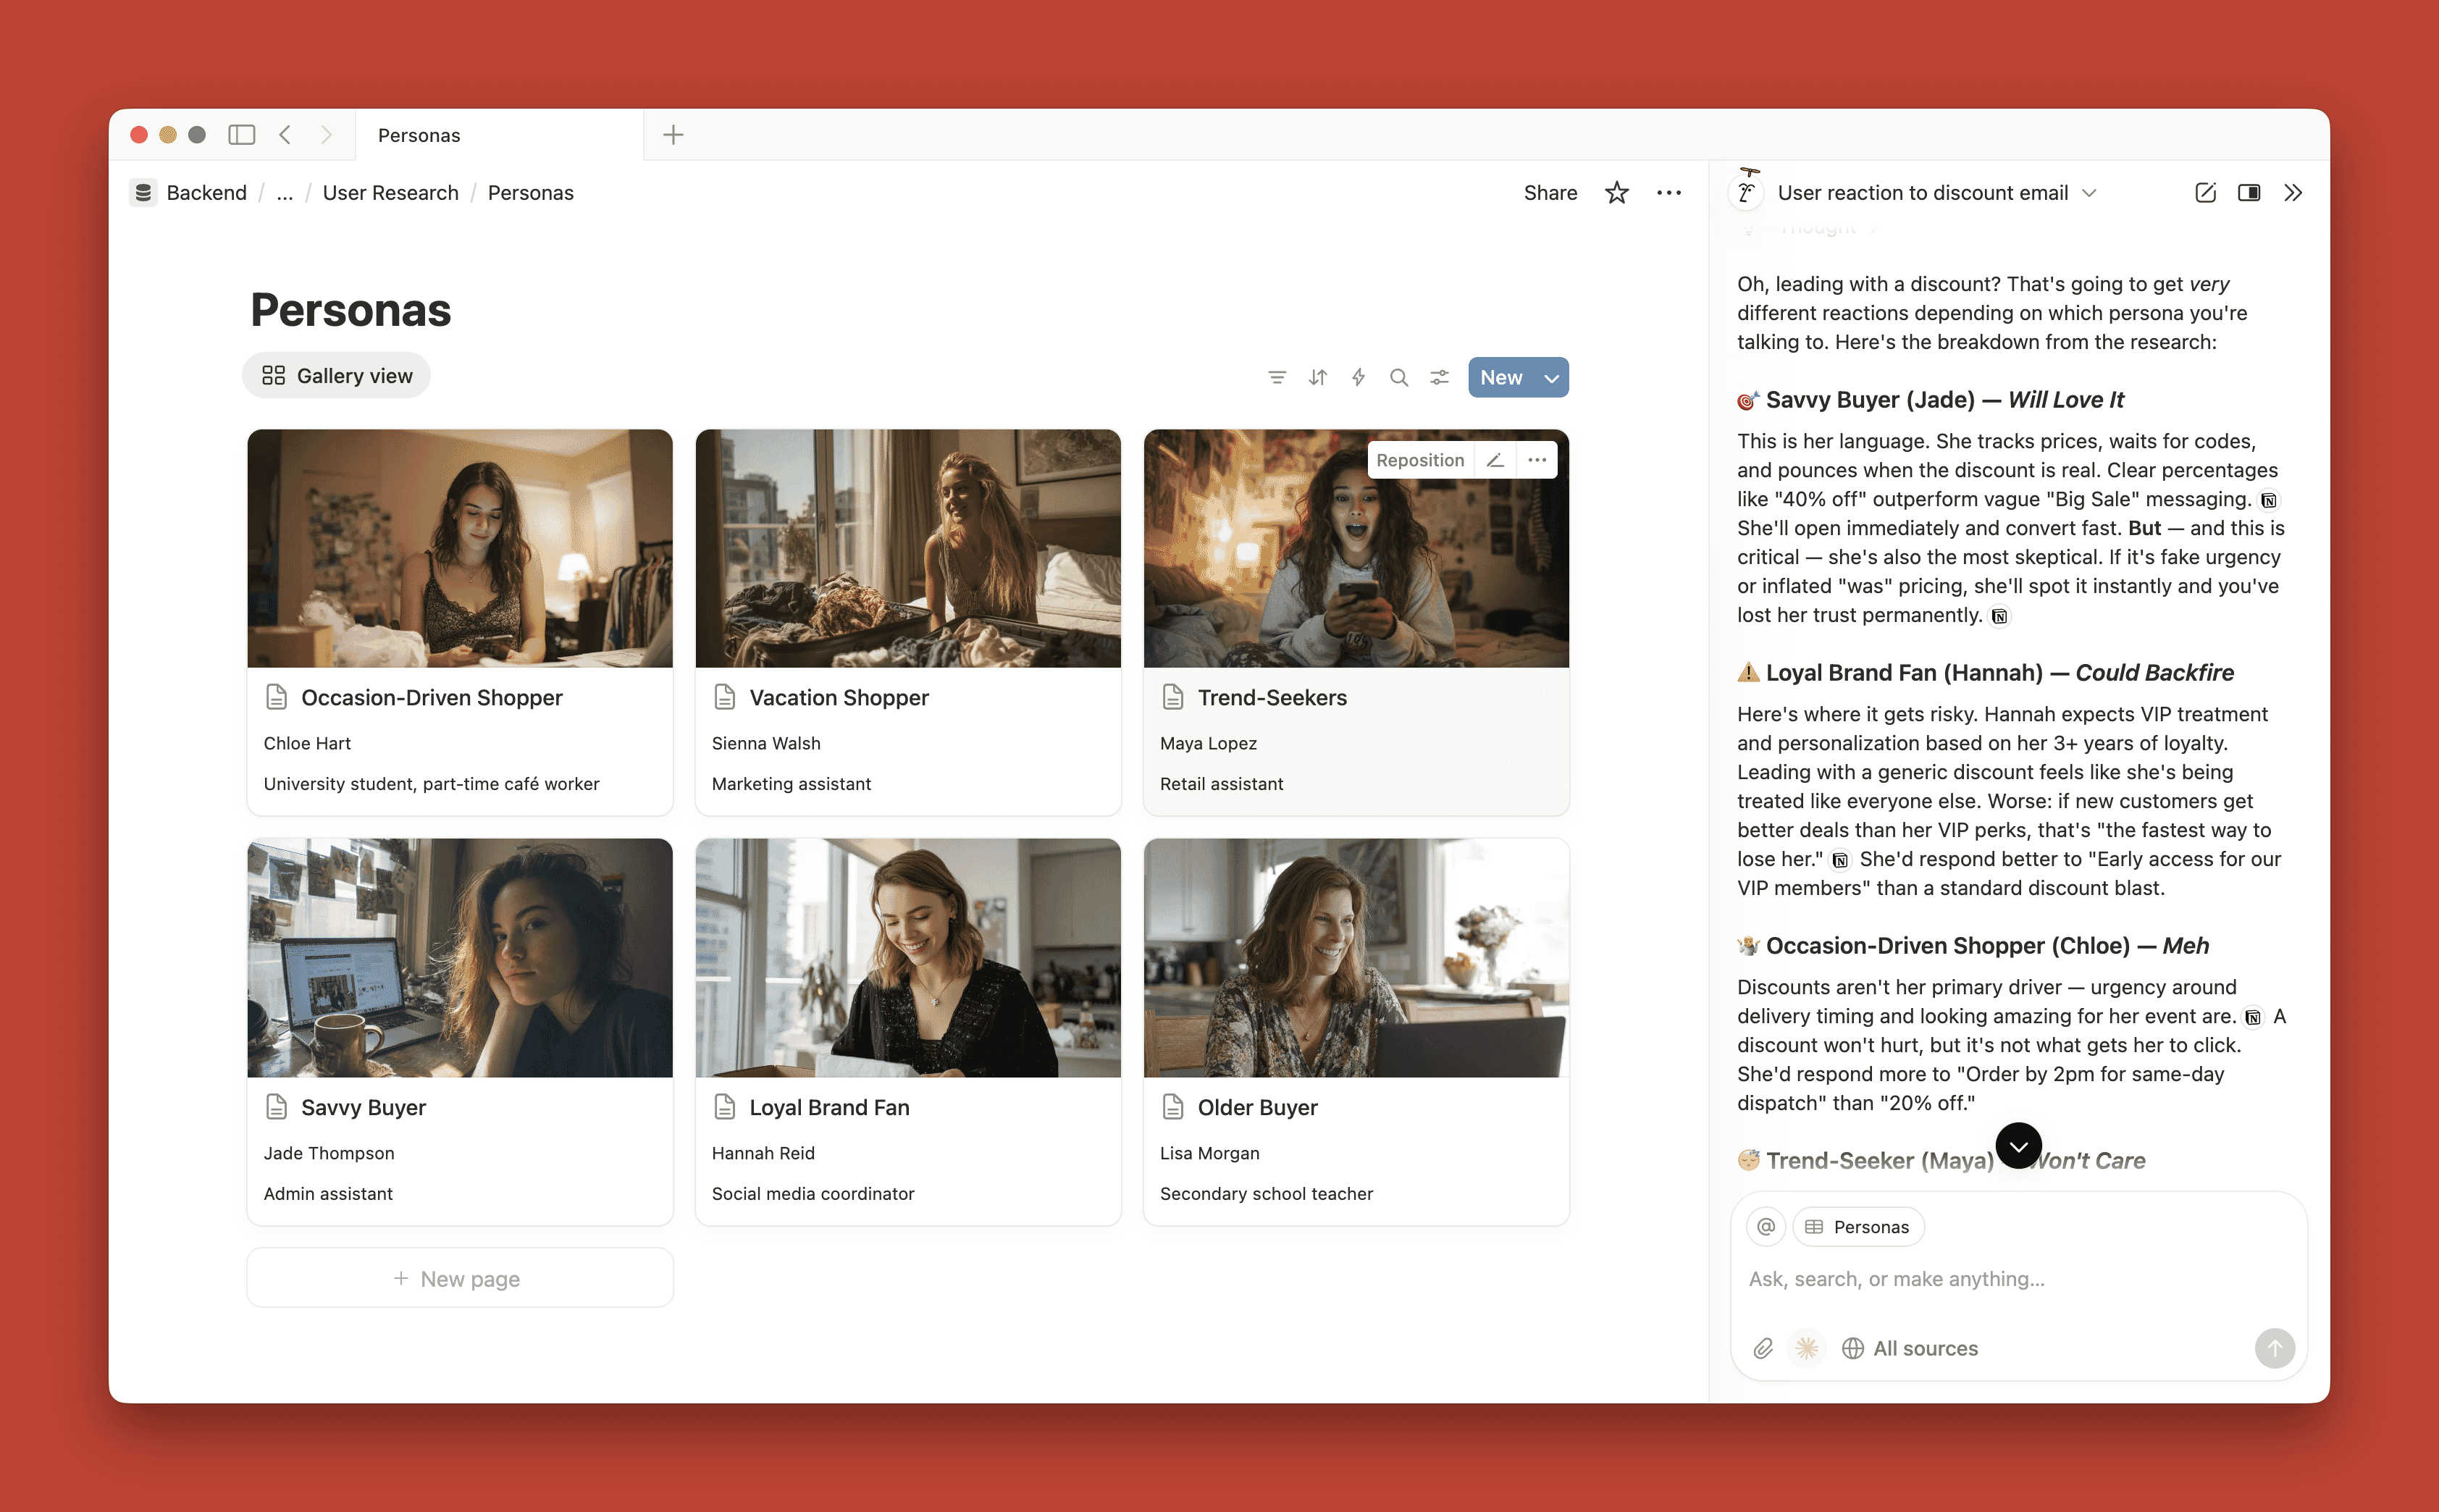Favorite the Personas page with the star

tap(1616, 192)
